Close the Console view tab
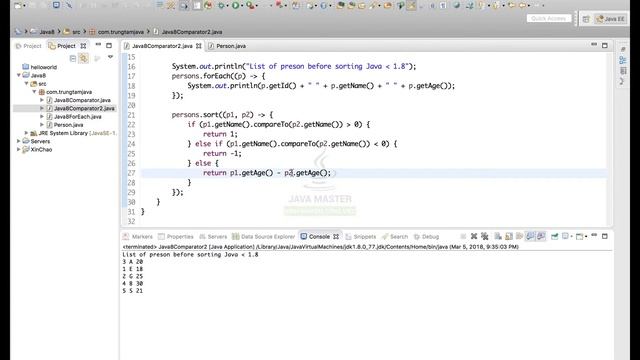The height and width of the screenshot is (360, 640). [336, 236]
